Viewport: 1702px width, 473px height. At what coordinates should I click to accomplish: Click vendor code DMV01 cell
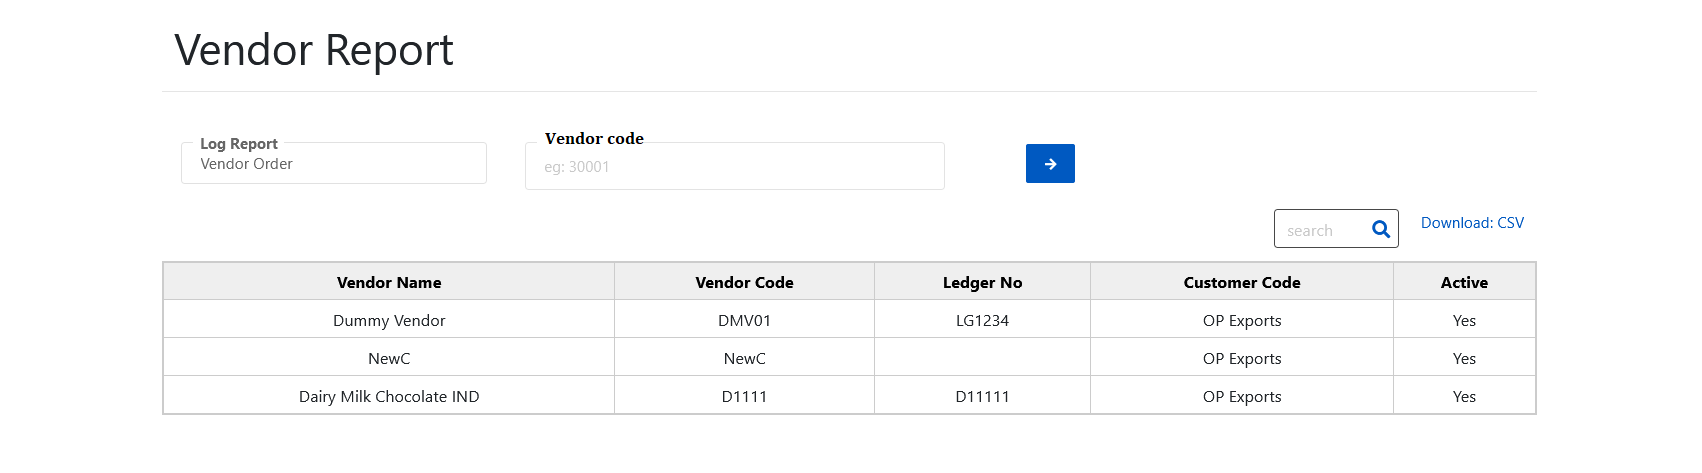pos(744,321)
